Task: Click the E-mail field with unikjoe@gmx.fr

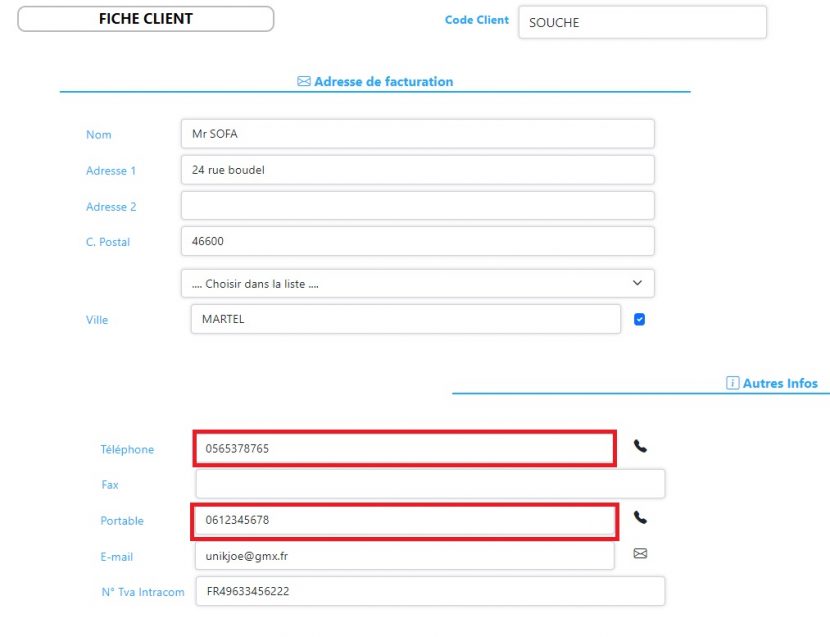Action: [x=405, y=555]
